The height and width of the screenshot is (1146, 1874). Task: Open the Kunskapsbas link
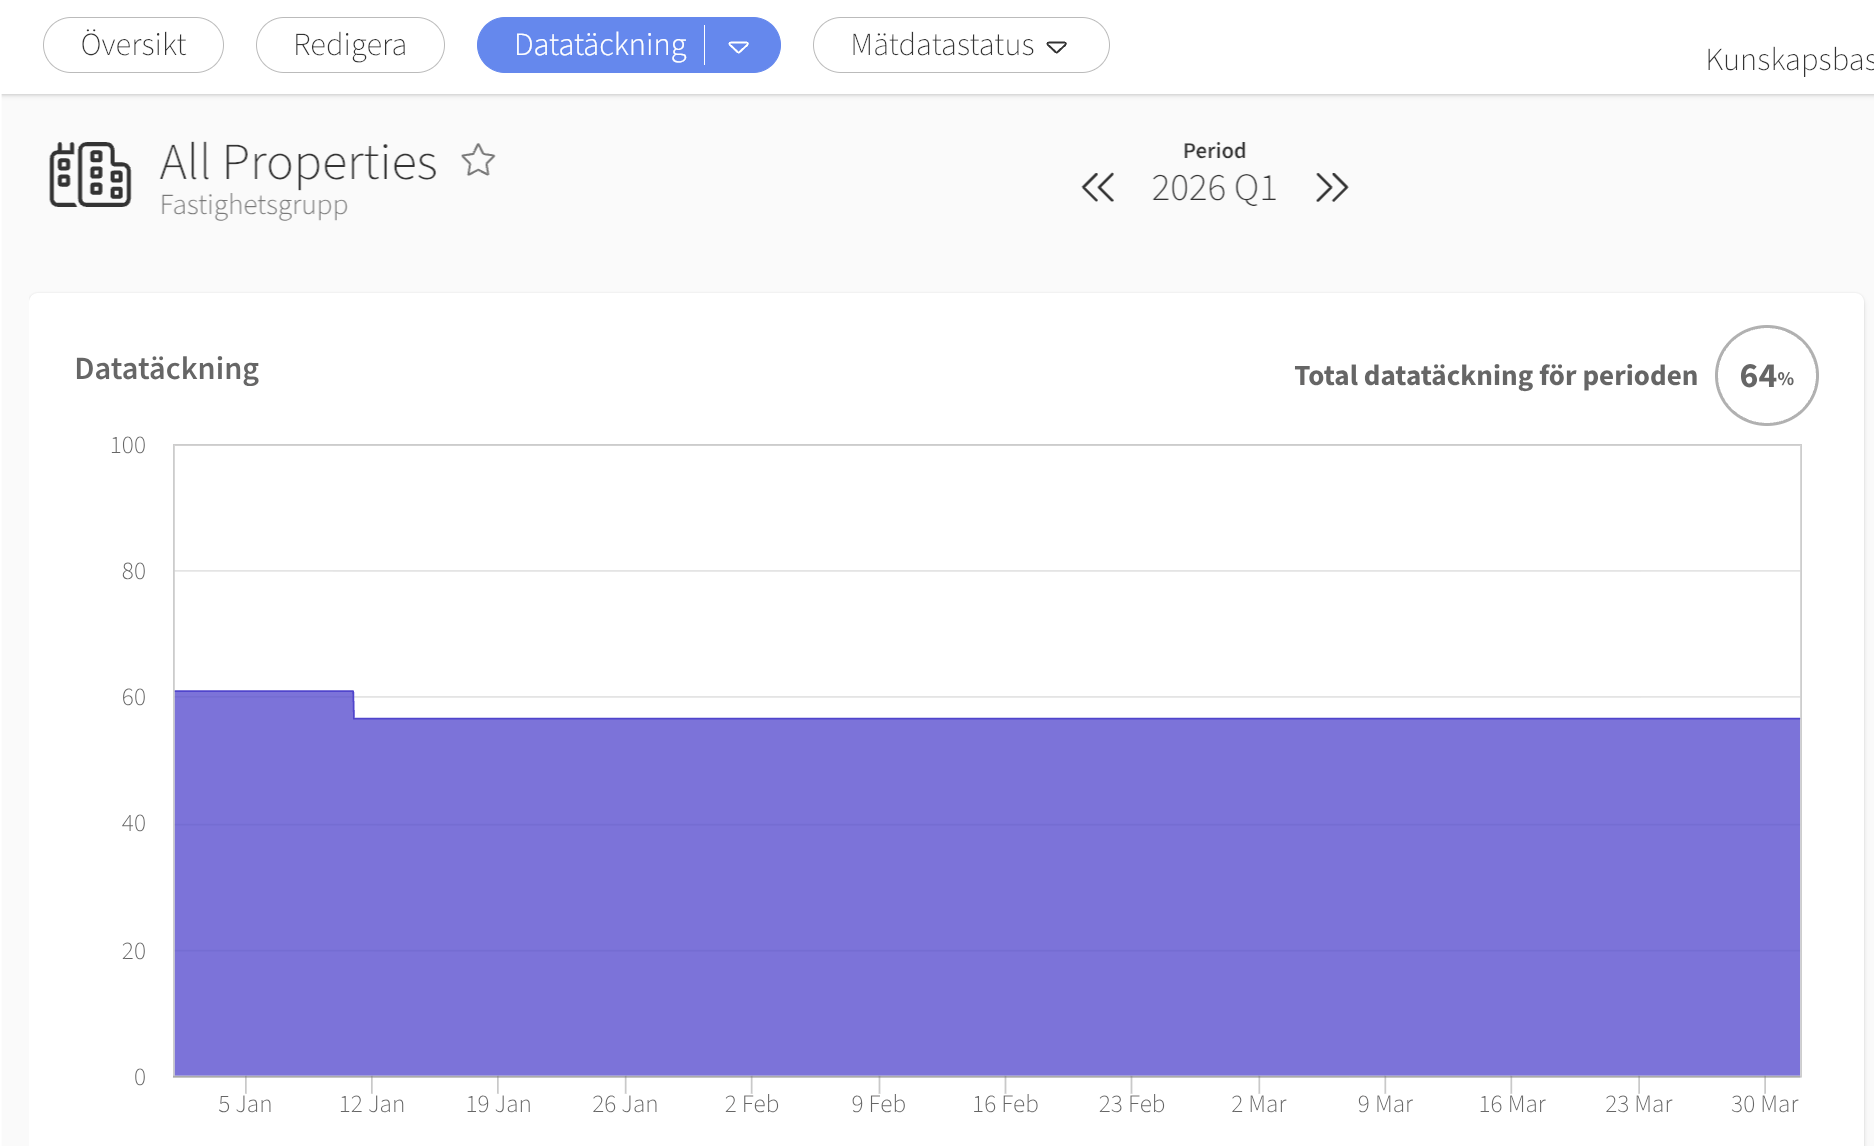point(1789,60)
